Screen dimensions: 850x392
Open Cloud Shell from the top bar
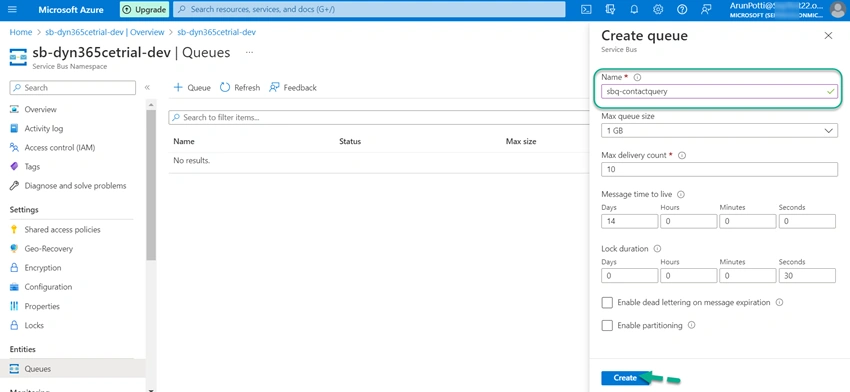point(585,9)
